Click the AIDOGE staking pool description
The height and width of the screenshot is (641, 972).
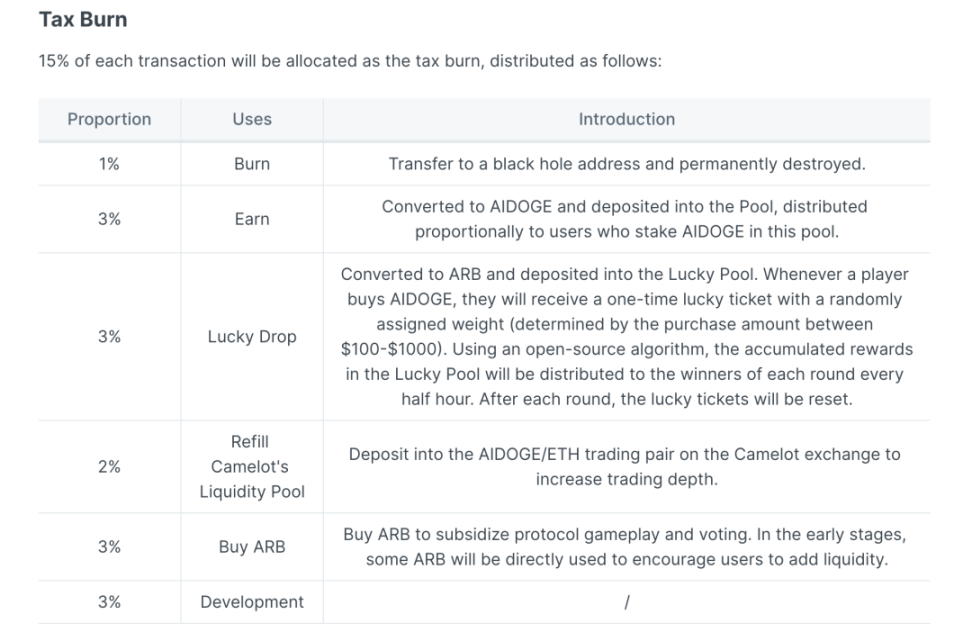(624, 219)
